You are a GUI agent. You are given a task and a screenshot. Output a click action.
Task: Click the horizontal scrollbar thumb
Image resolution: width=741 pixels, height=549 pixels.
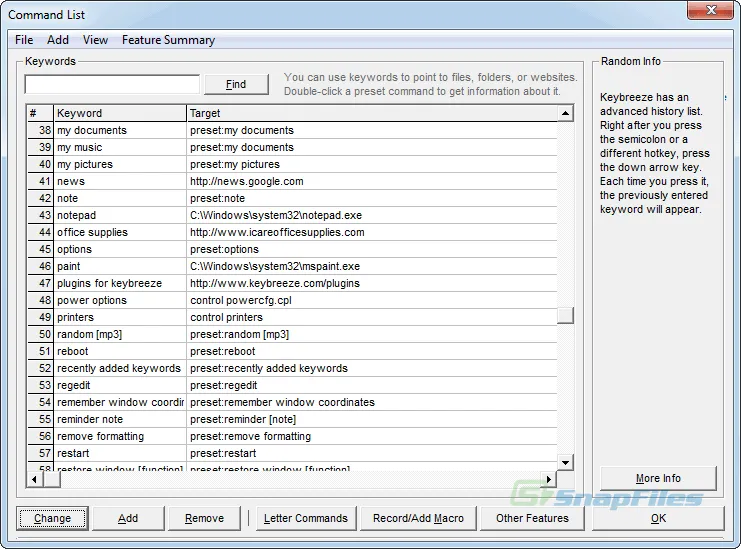(x=52, y=479)
